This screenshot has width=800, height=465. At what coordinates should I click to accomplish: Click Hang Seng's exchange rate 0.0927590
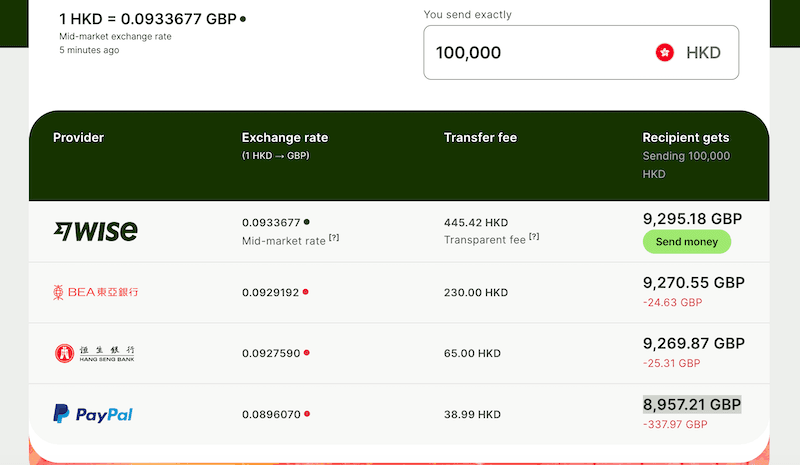pyautogui.click(x=271, y=353)
